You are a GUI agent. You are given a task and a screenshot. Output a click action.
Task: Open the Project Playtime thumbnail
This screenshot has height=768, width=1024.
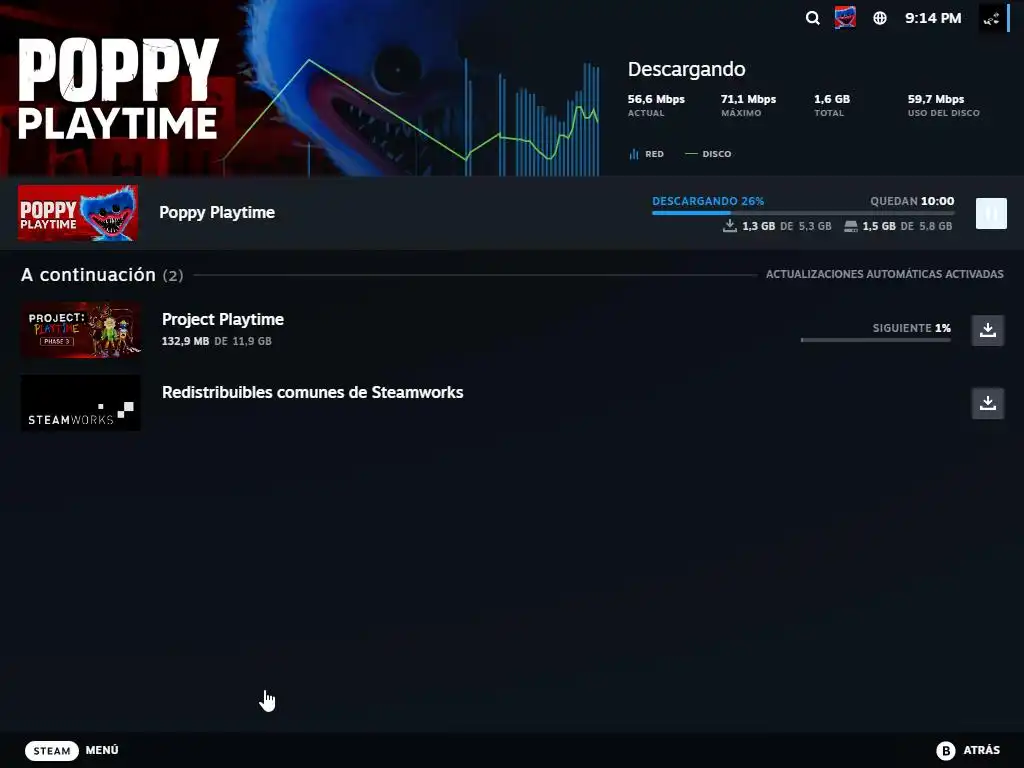(x=80, y=330)
